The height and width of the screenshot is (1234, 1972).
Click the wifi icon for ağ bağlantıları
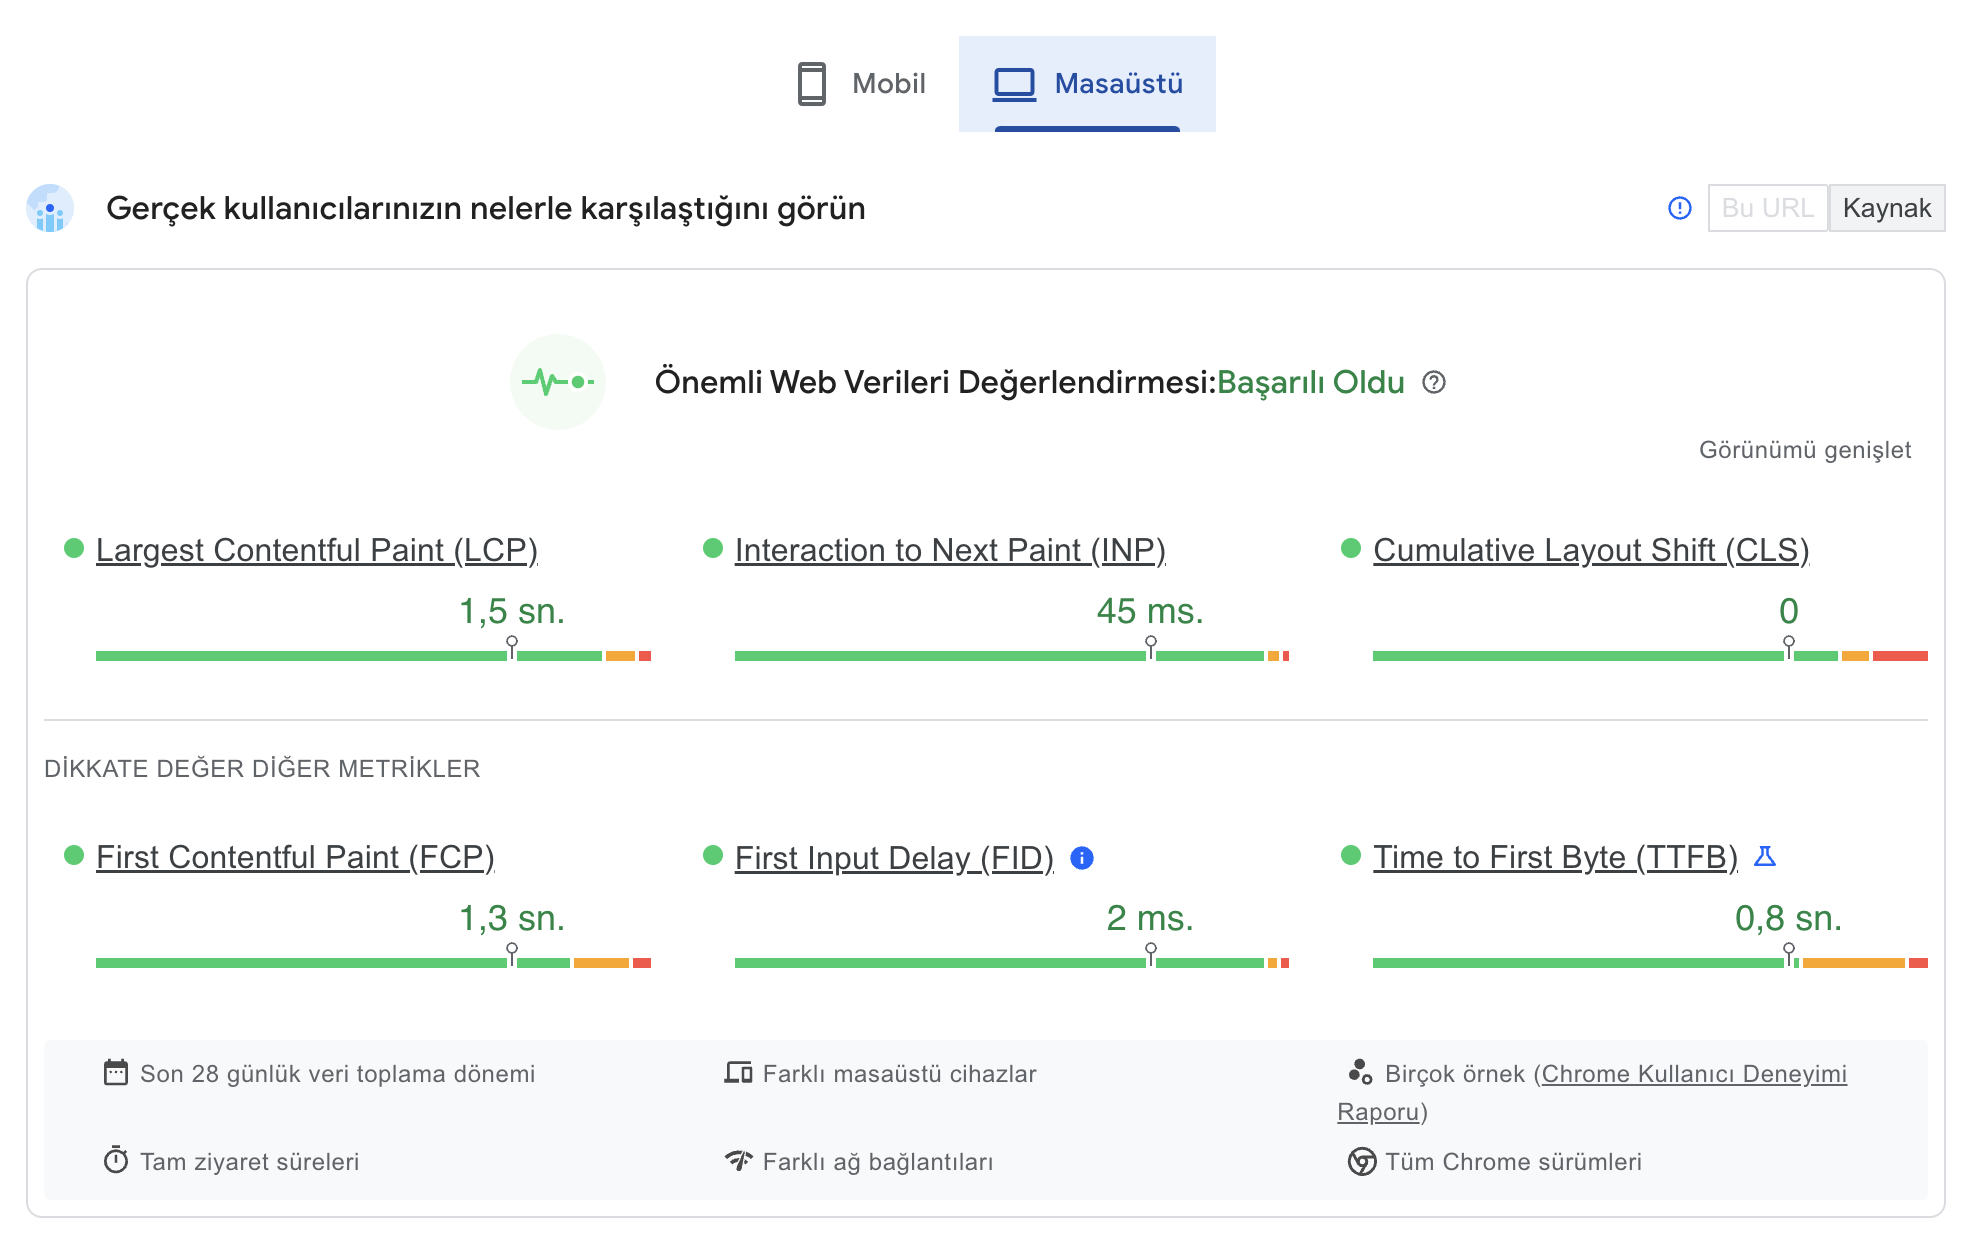[x=739, y=1160]
